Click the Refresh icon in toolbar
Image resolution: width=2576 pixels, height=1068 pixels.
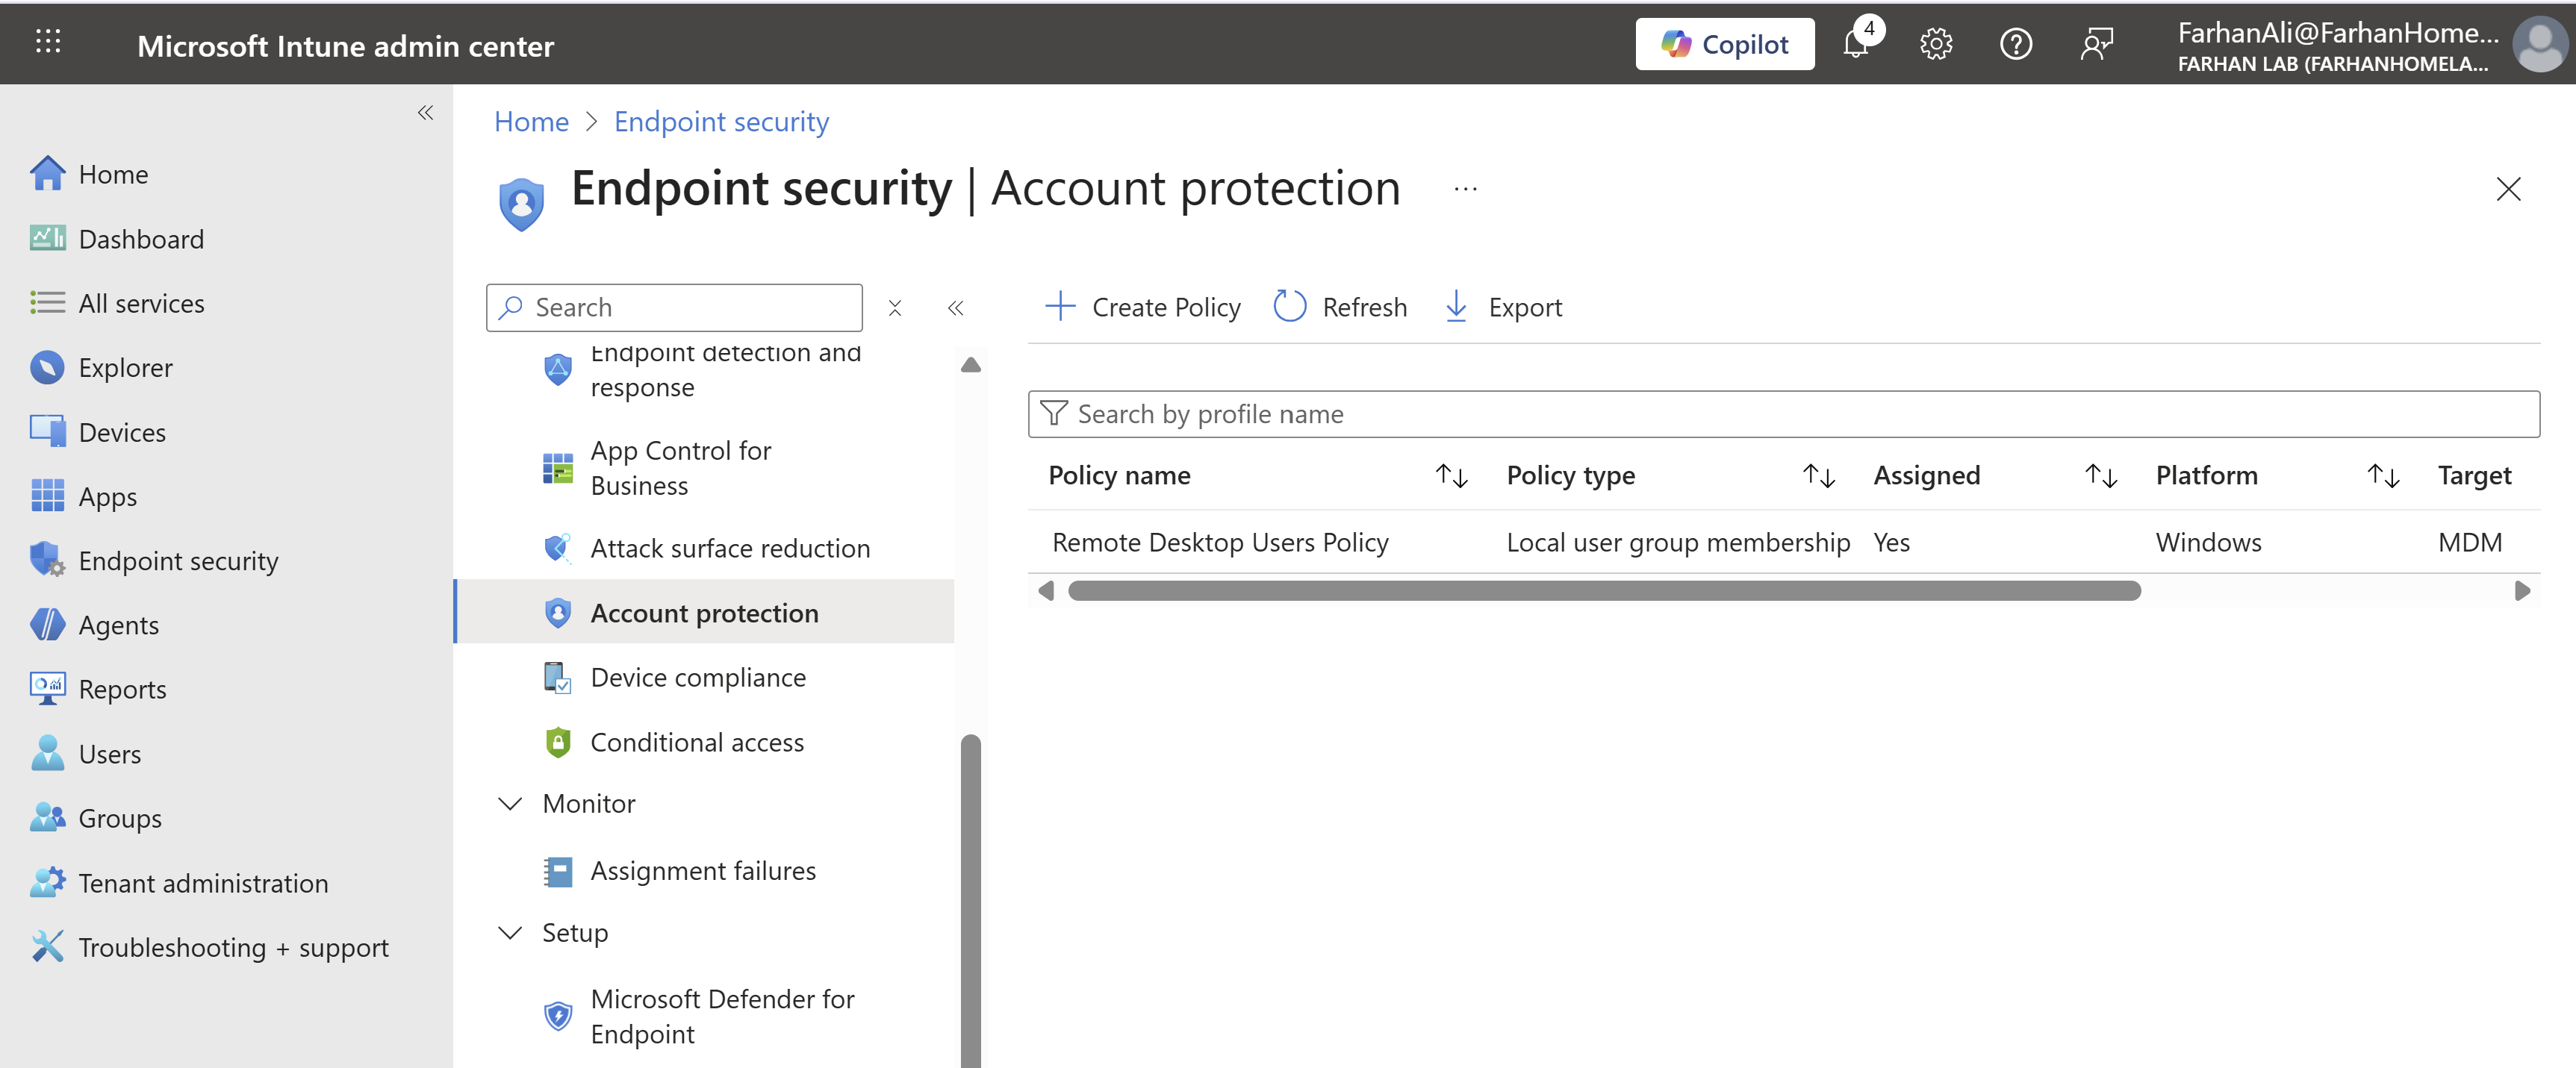pos(1289,306)
